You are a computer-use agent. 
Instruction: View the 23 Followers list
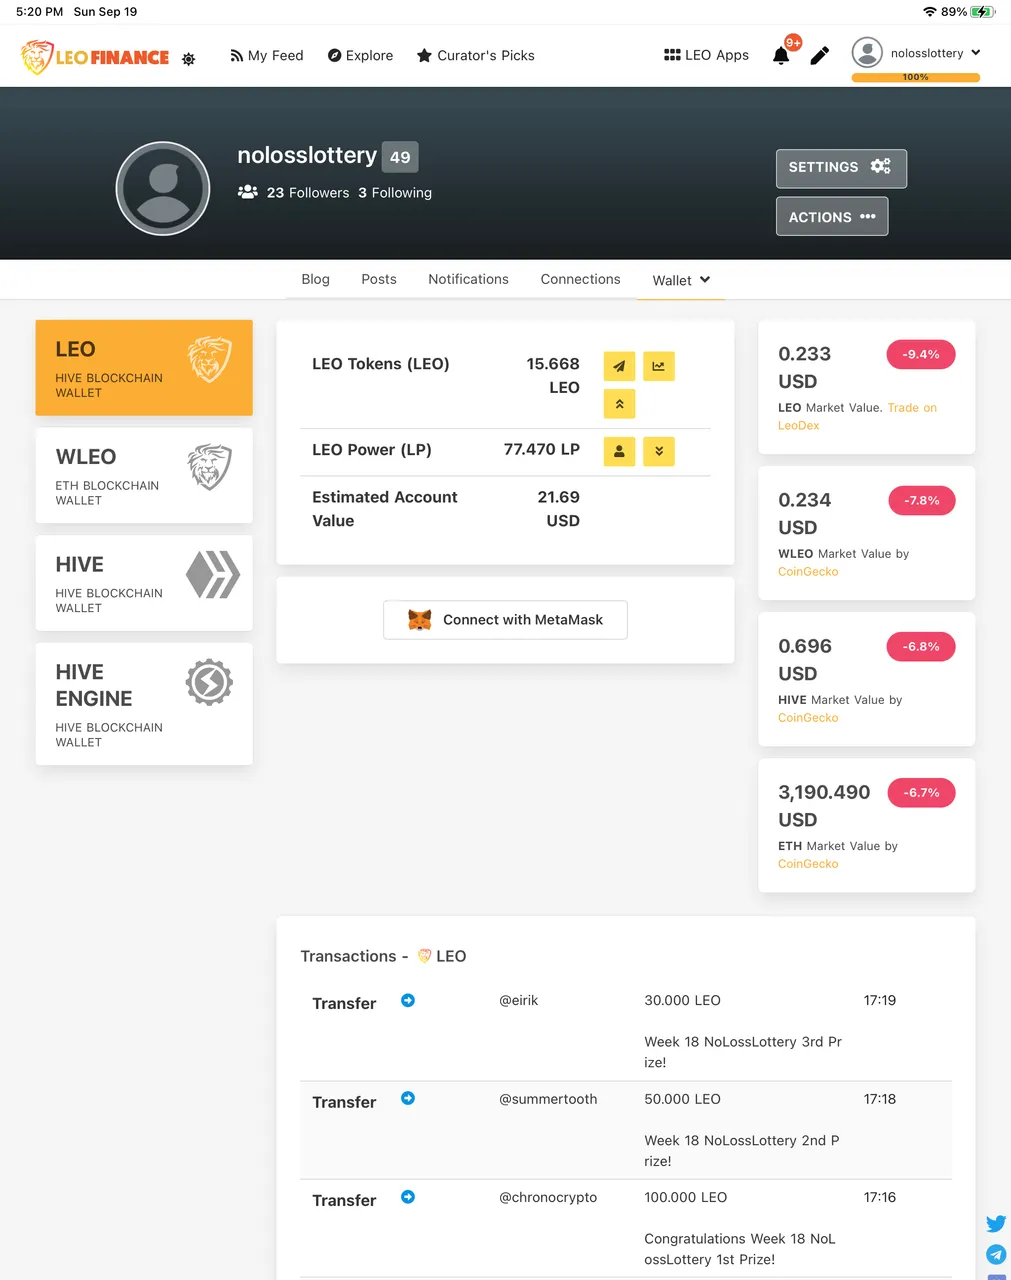coord(294,192)
